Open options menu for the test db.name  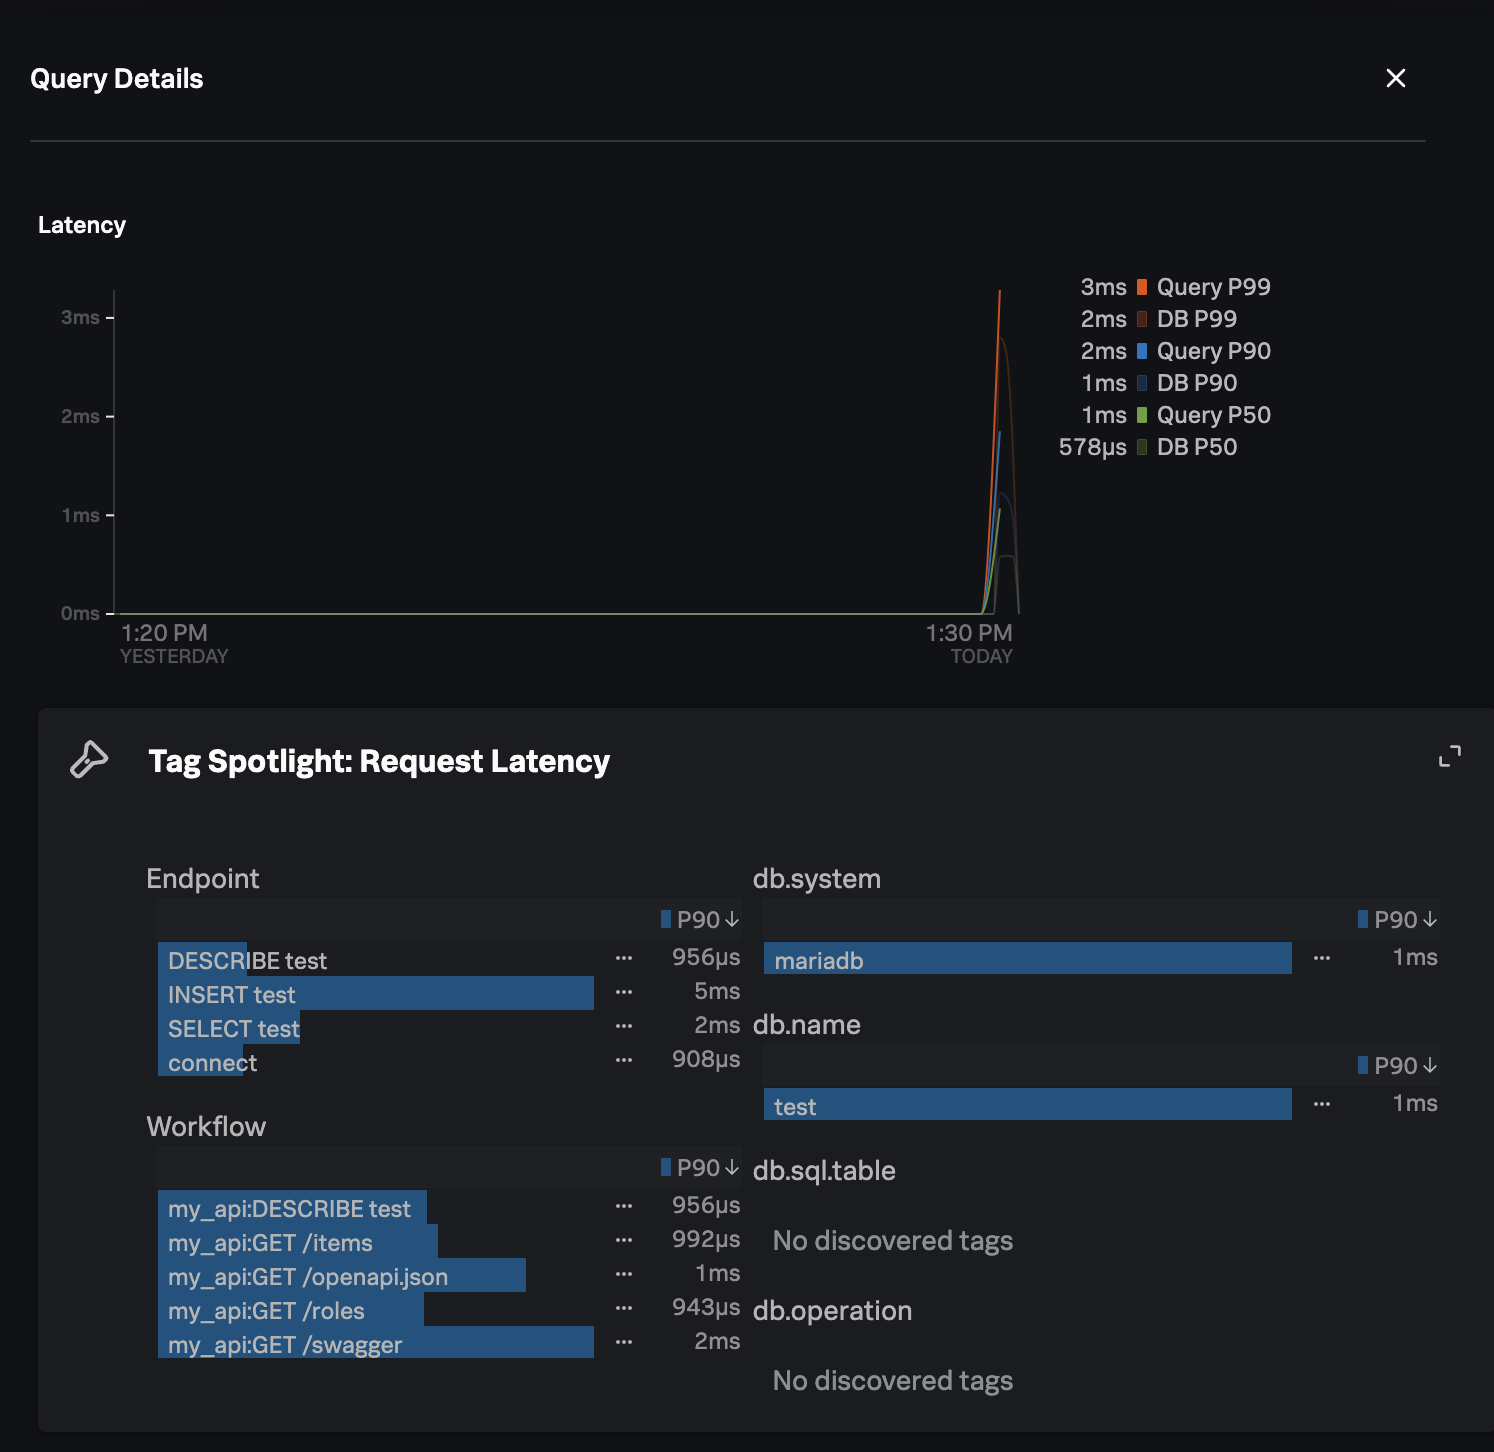coord(1321,1104)
